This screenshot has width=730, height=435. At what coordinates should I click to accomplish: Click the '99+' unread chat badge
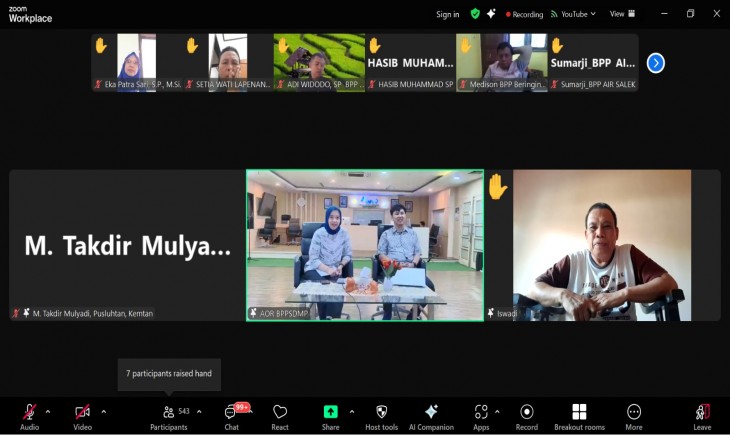(x=242, y=408)
